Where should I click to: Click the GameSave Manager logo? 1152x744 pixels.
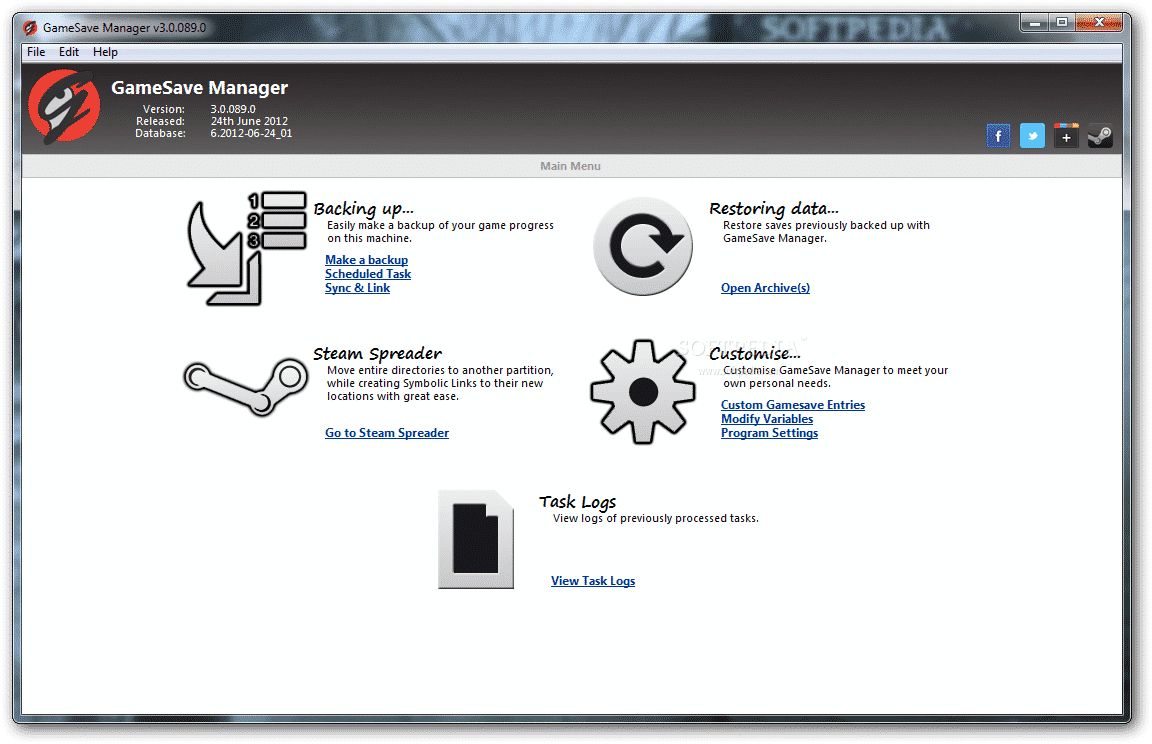pos(64,106)
